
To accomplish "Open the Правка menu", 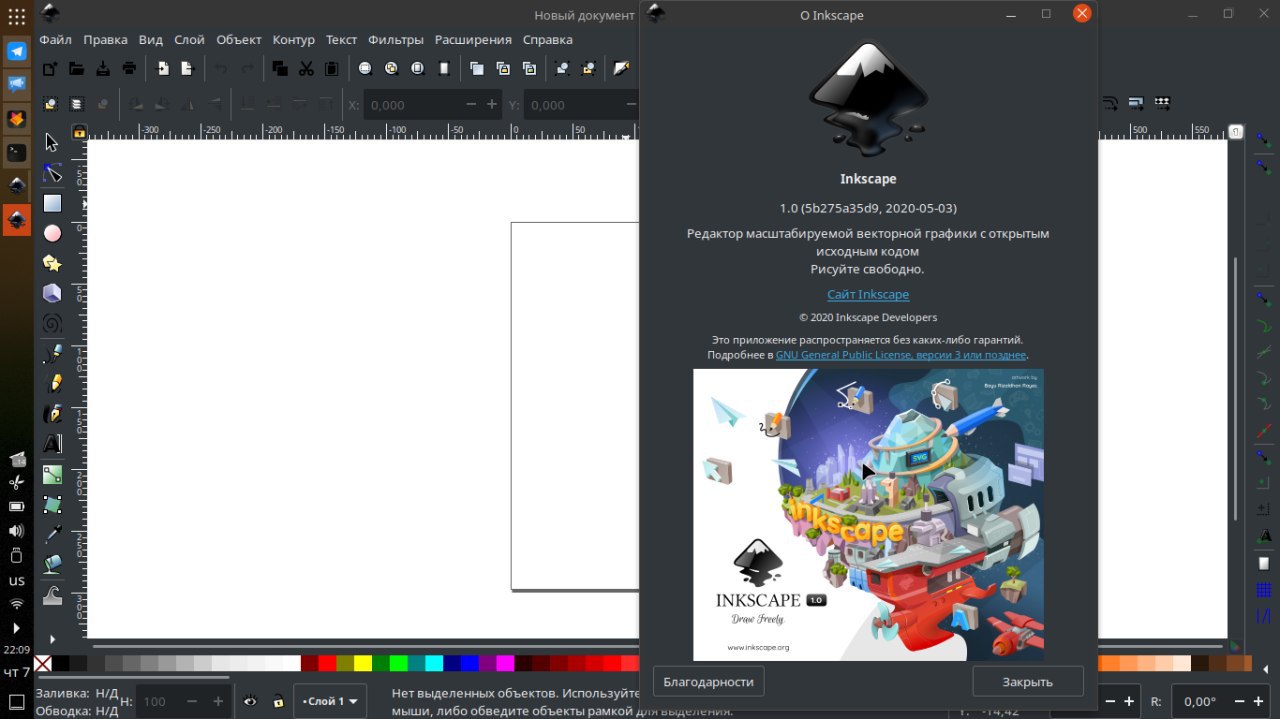I will pyautogui.click(x=105, y=39).
